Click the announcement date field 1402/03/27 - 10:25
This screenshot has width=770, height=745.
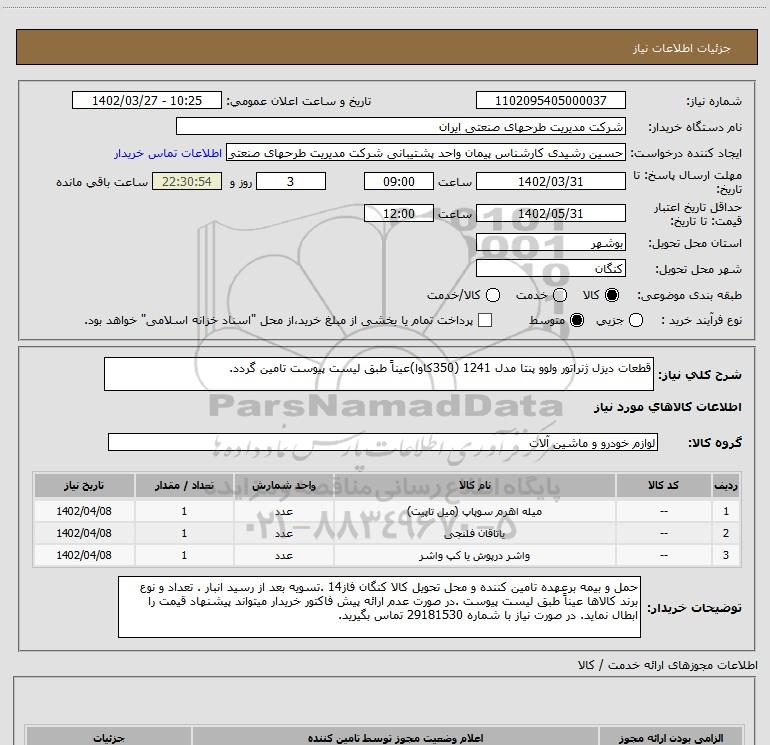pos(147,100)
